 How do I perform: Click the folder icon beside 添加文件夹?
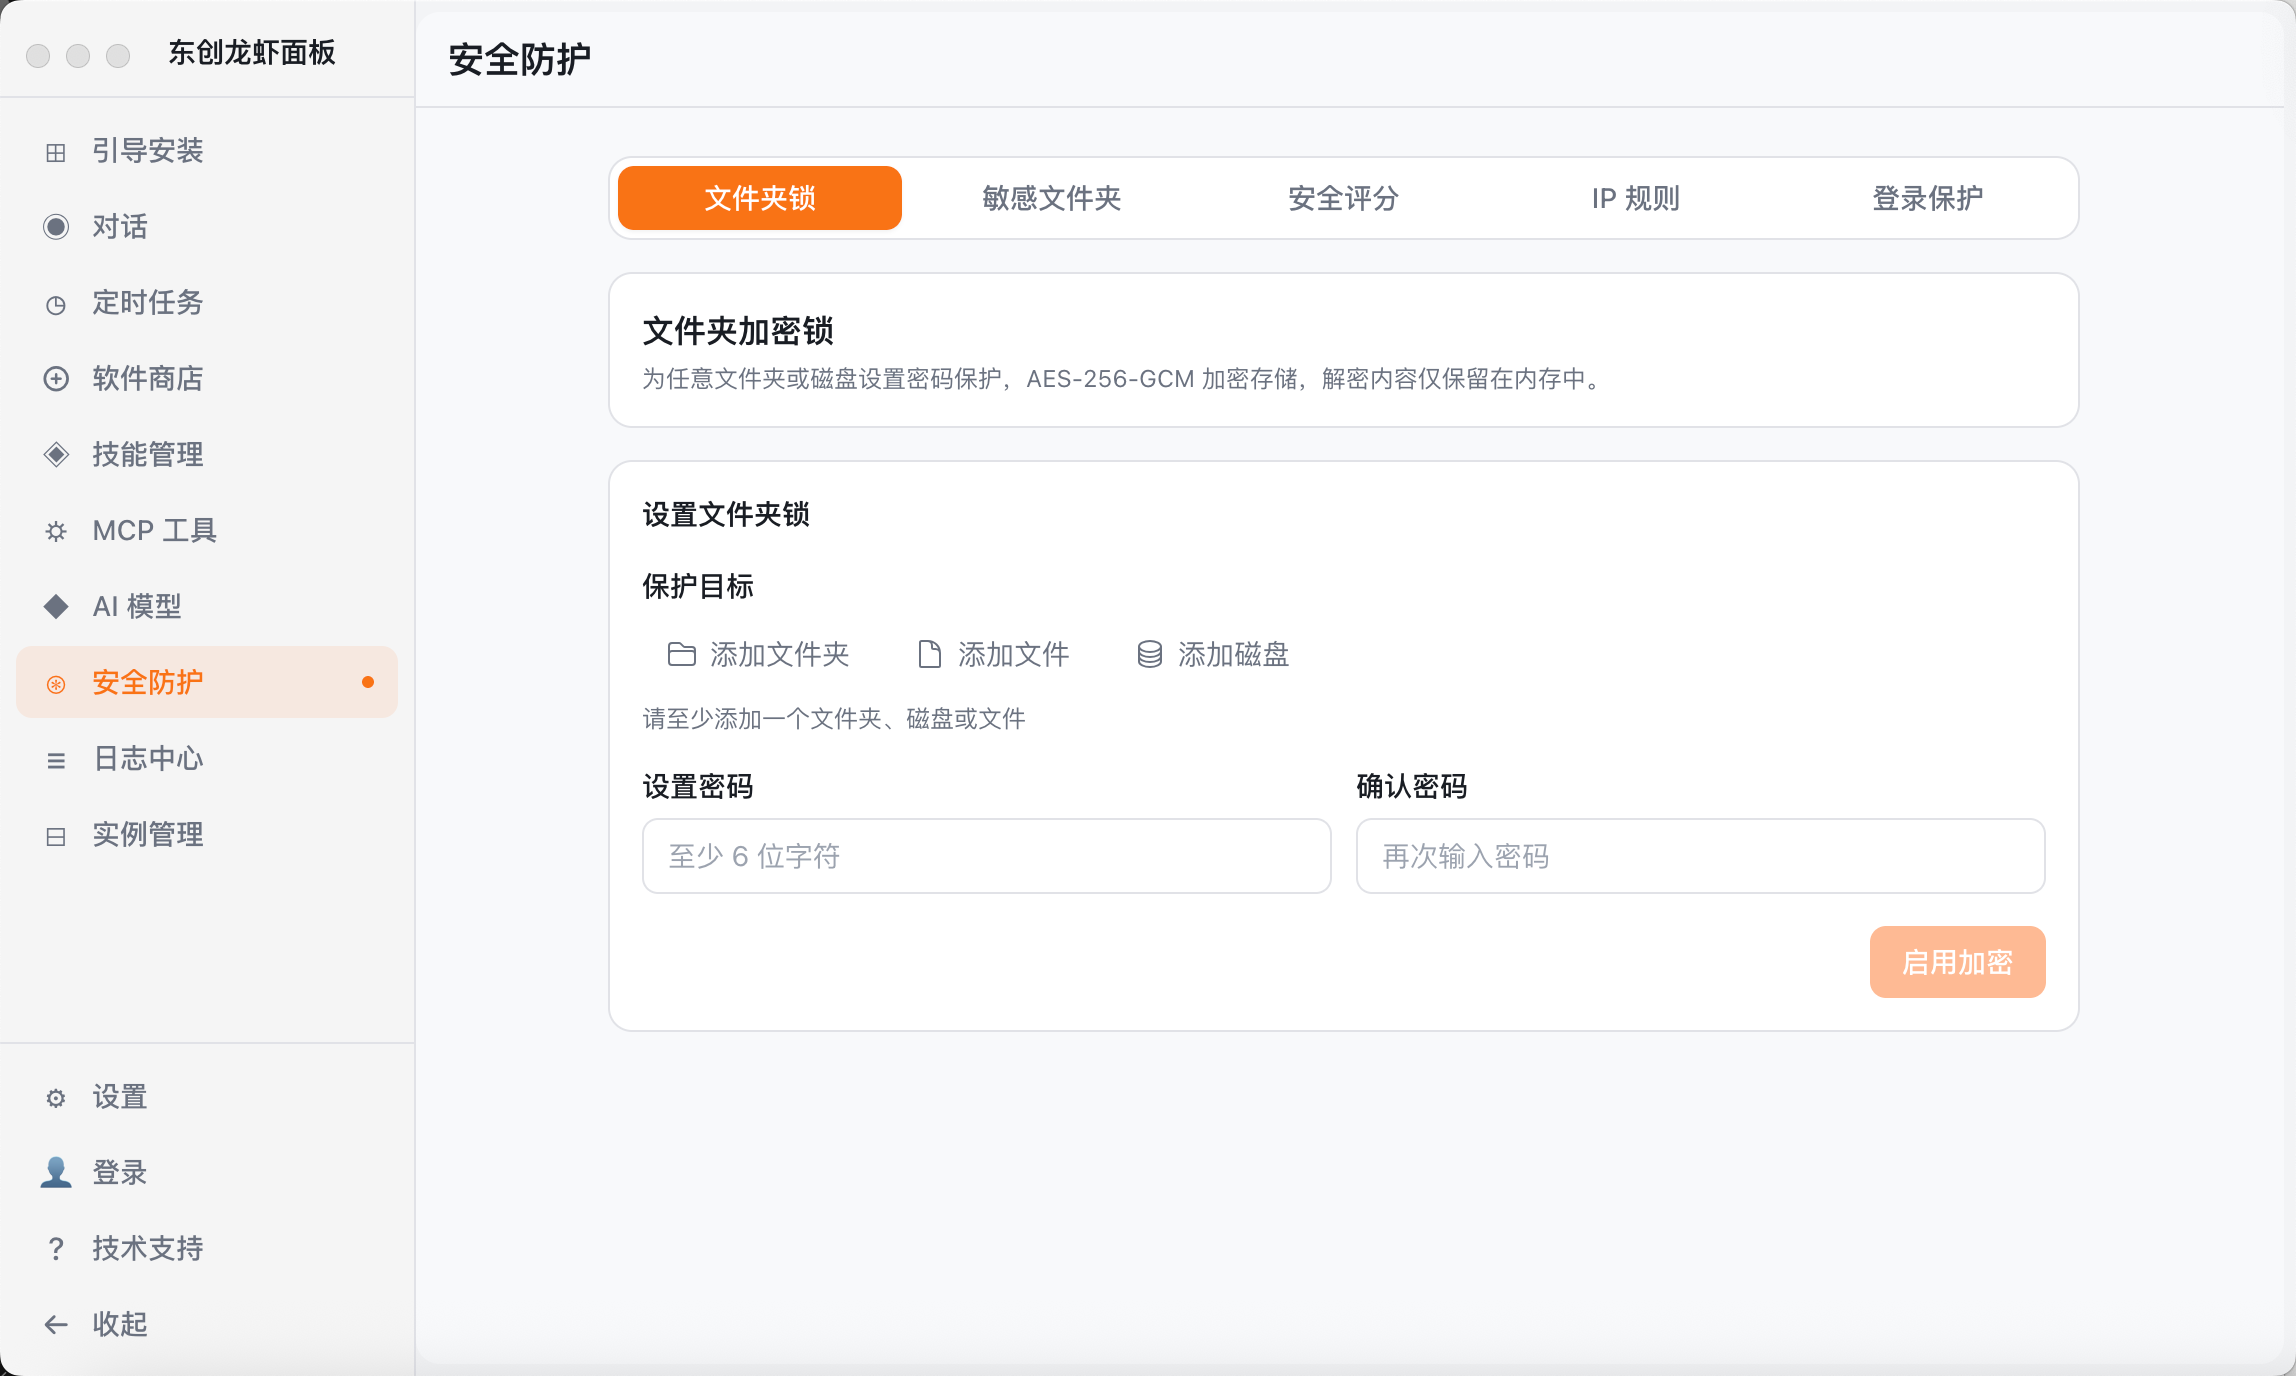[682, 655]
